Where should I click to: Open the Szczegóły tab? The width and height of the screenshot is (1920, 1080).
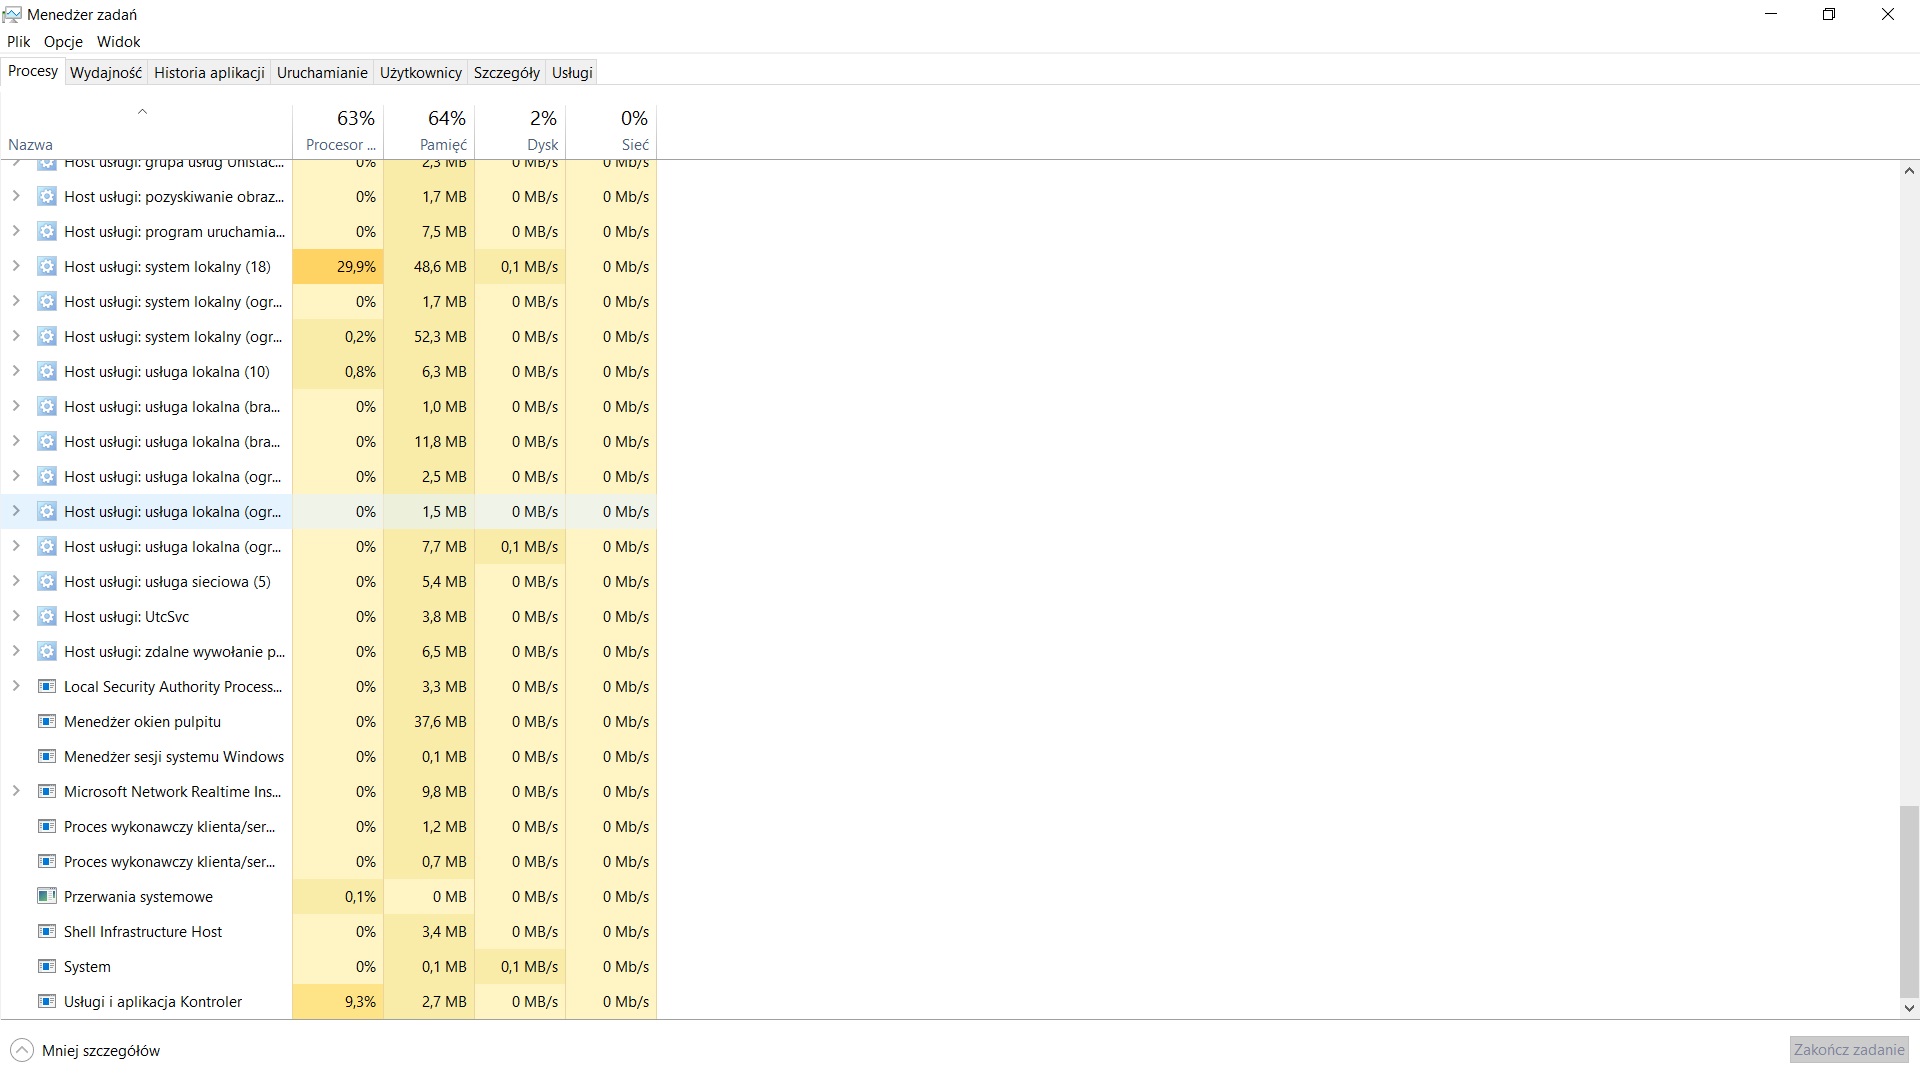click(x=506, y=72)
